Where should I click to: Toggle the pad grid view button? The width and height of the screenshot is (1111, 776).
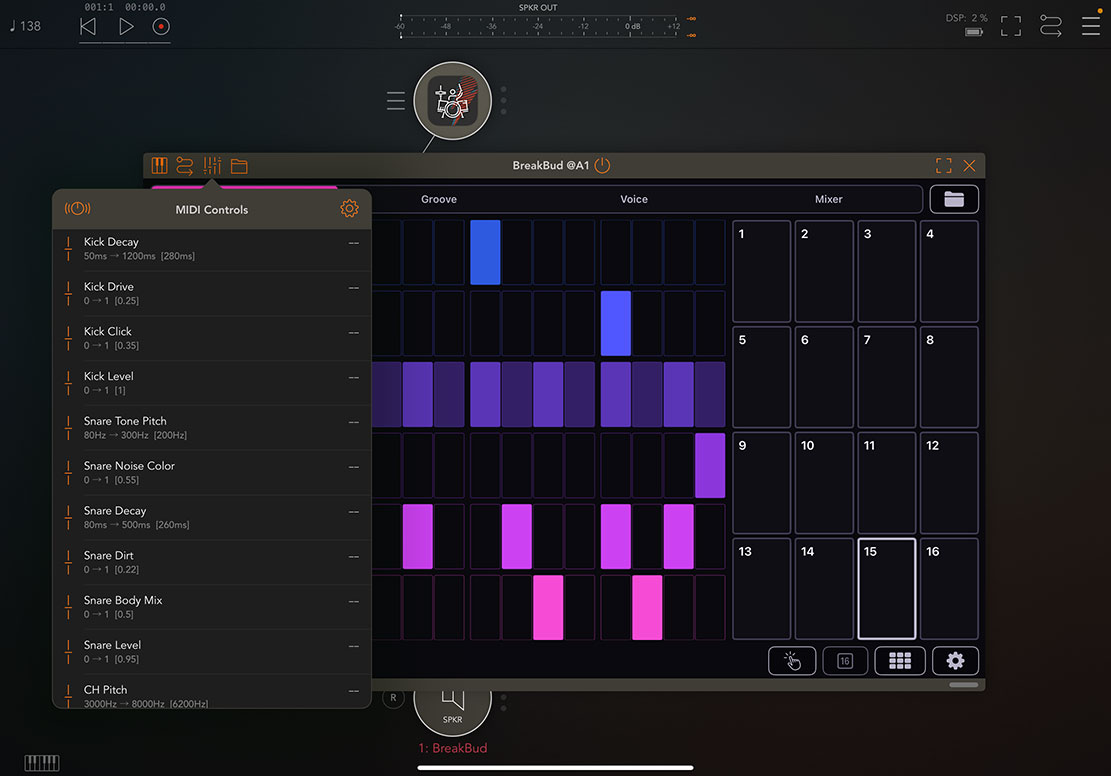[899, 661]
